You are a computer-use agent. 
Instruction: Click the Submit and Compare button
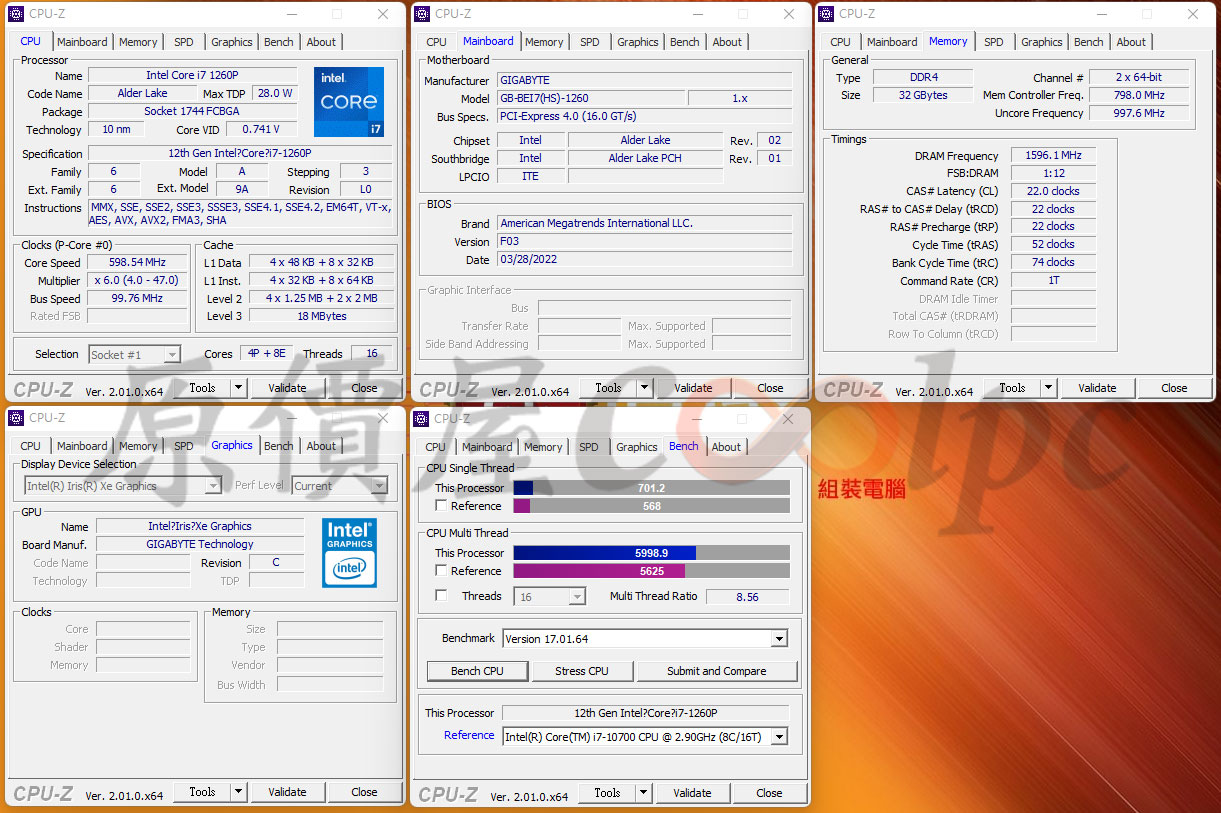pos(717,671)
